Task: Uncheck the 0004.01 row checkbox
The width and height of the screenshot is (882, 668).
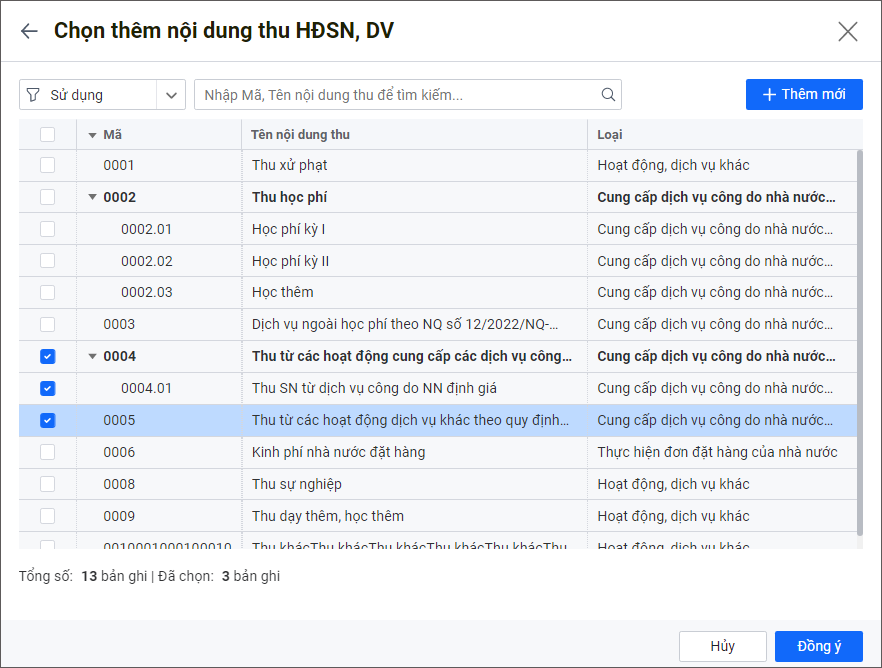Action: pos(48,388)
